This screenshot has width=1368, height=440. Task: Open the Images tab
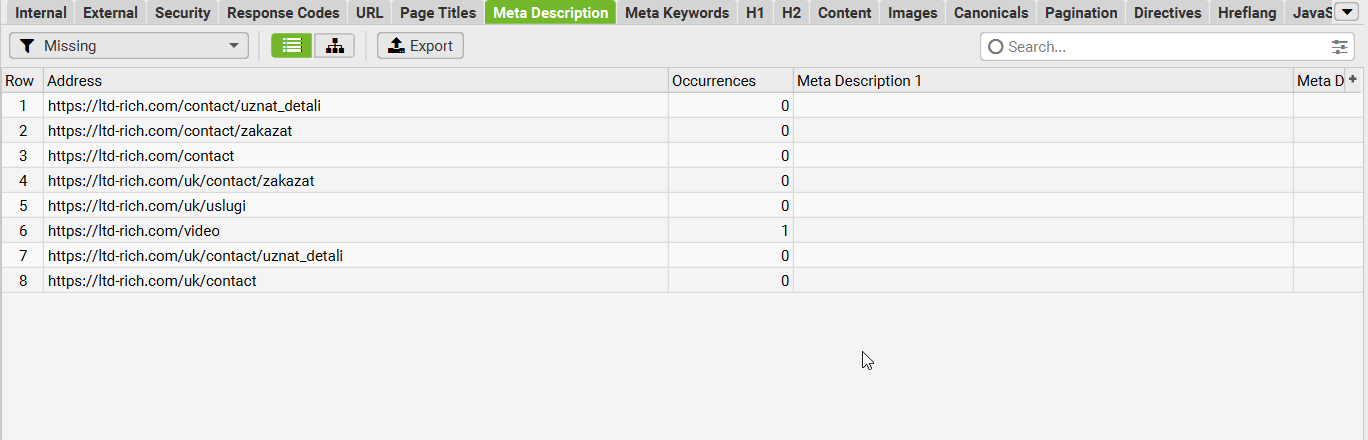click(x=913, y=13)
